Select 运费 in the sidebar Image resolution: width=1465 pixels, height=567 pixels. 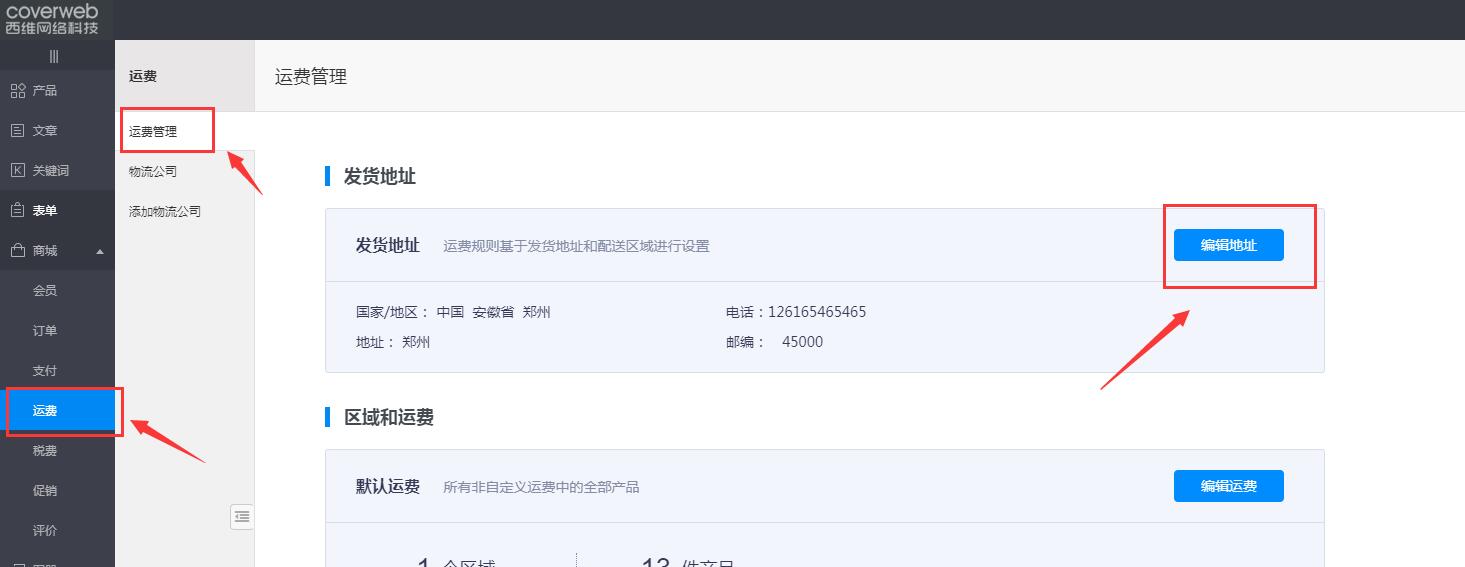(x=45, y=411)
